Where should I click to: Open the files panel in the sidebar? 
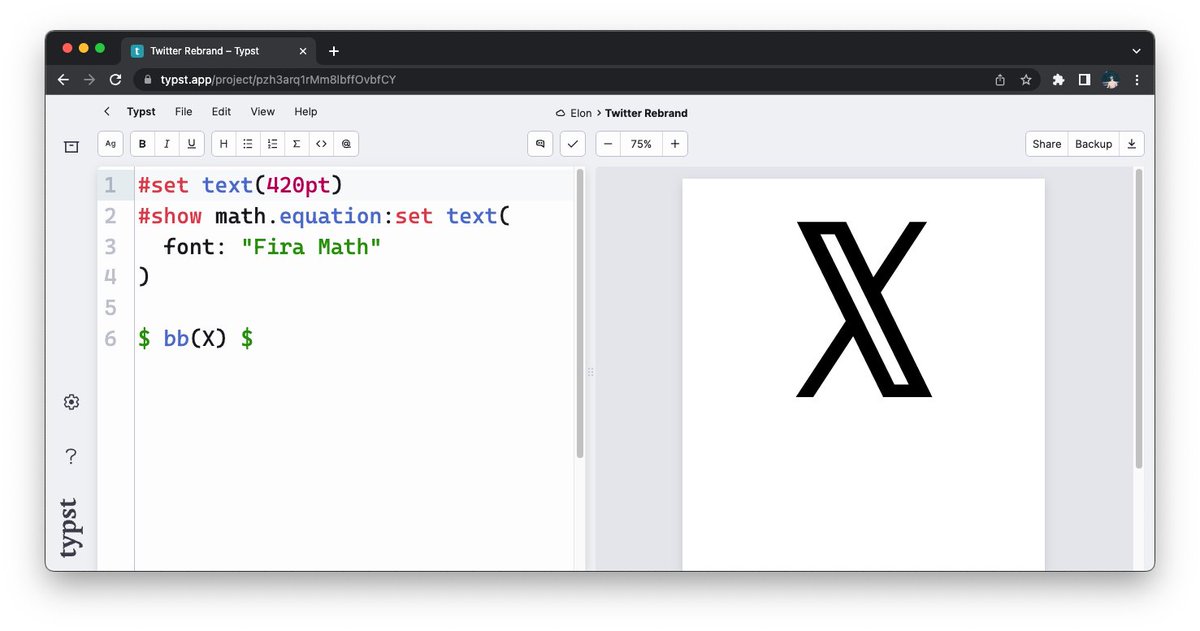[x=71, y=147]
